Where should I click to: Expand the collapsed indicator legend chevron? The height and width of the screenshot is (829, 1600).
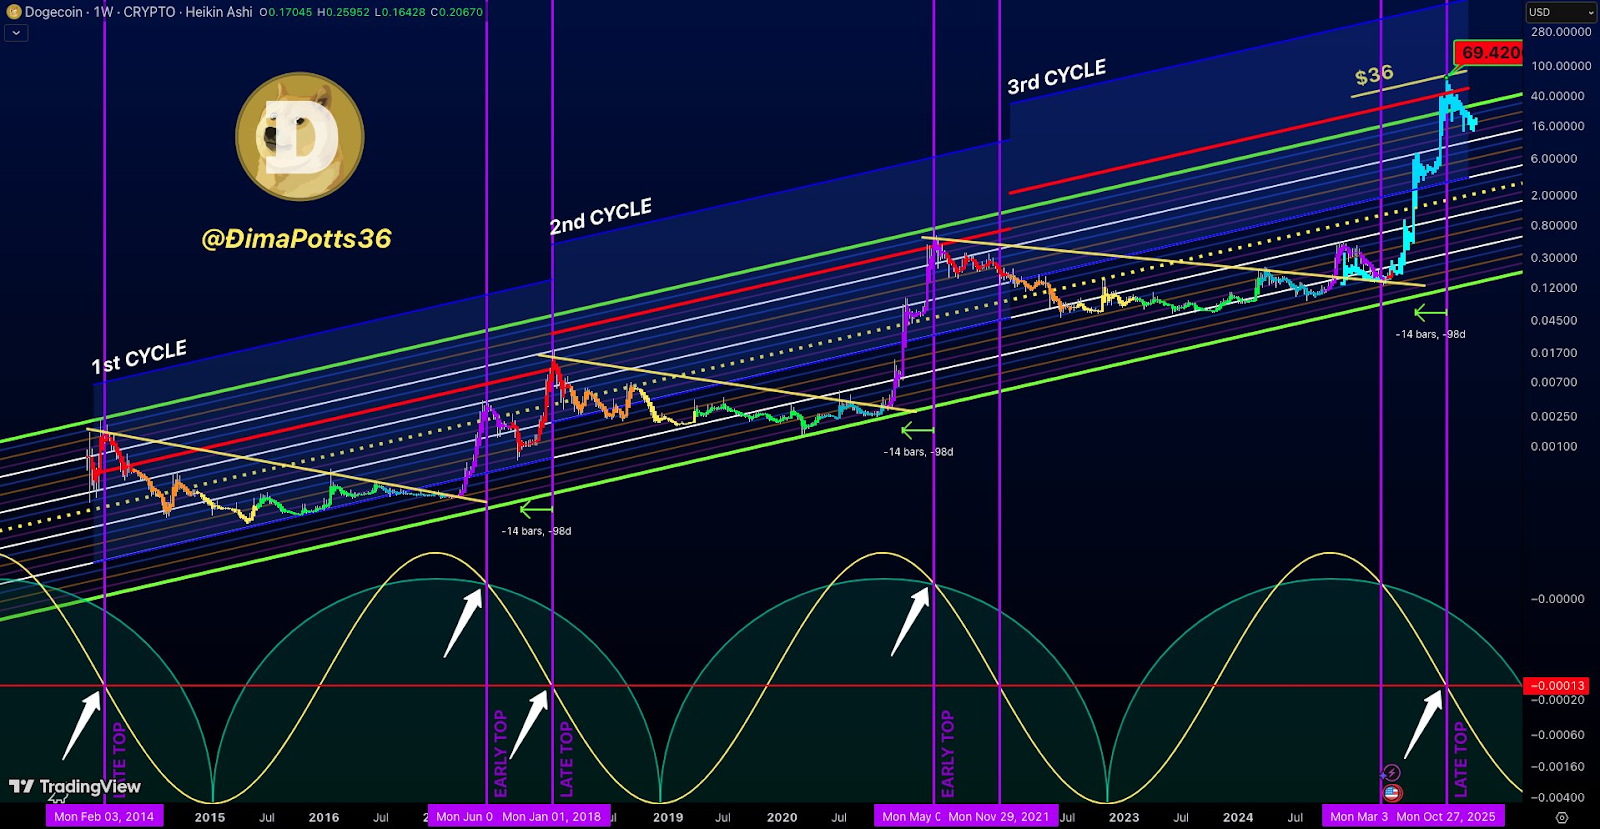click(16, 33)
